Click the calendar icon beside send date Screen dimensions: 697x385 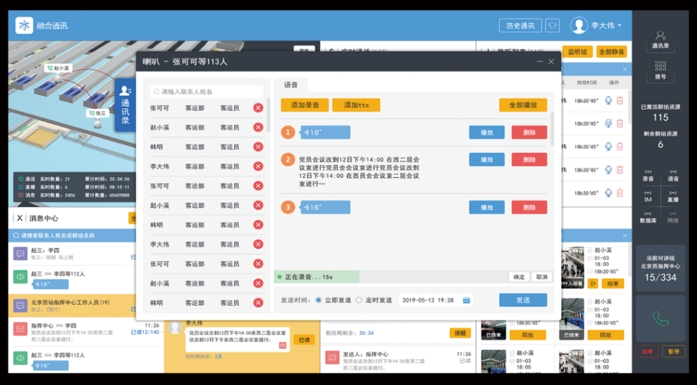tap(466, 300)
